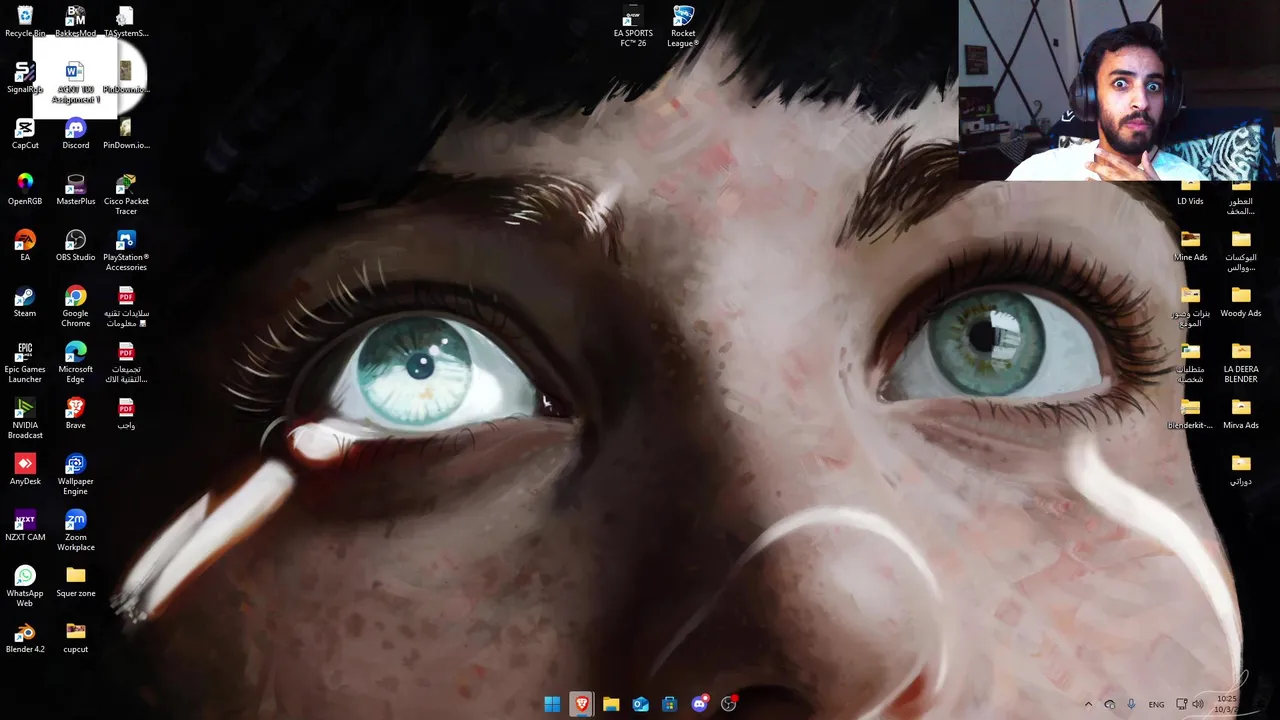Viewport: 1280px width, 720px height.
Task: Open the البوكسات folder
Action: pyautogui.click(x=1241, y=250)
